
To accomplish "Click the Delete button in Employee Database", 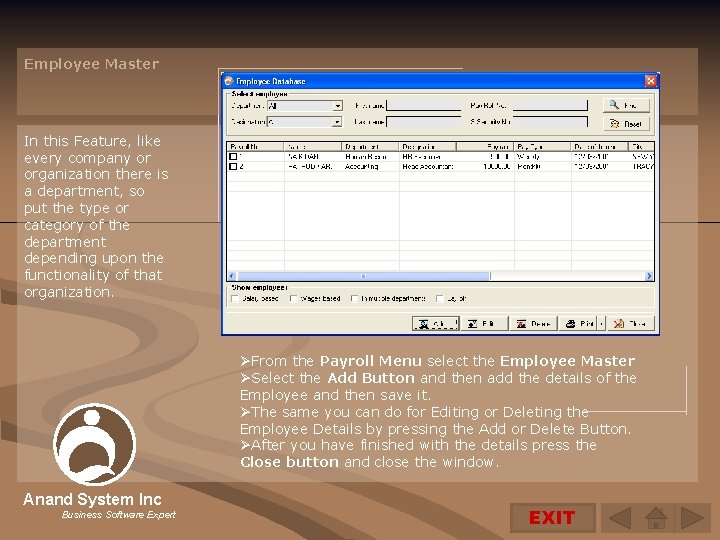I will [534, 323].
